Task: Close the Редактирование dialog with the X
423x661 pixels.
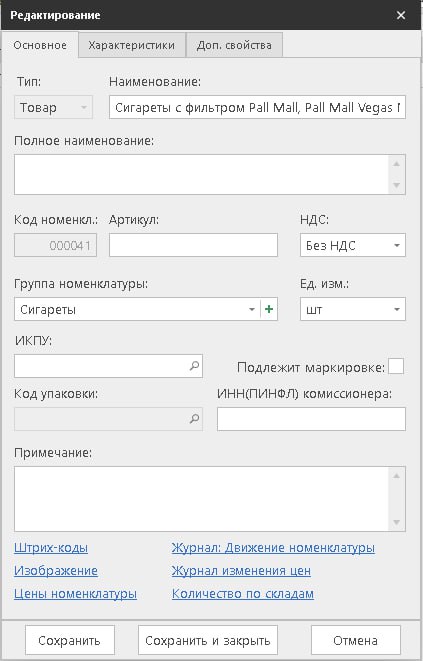Action: click(401, 15)
